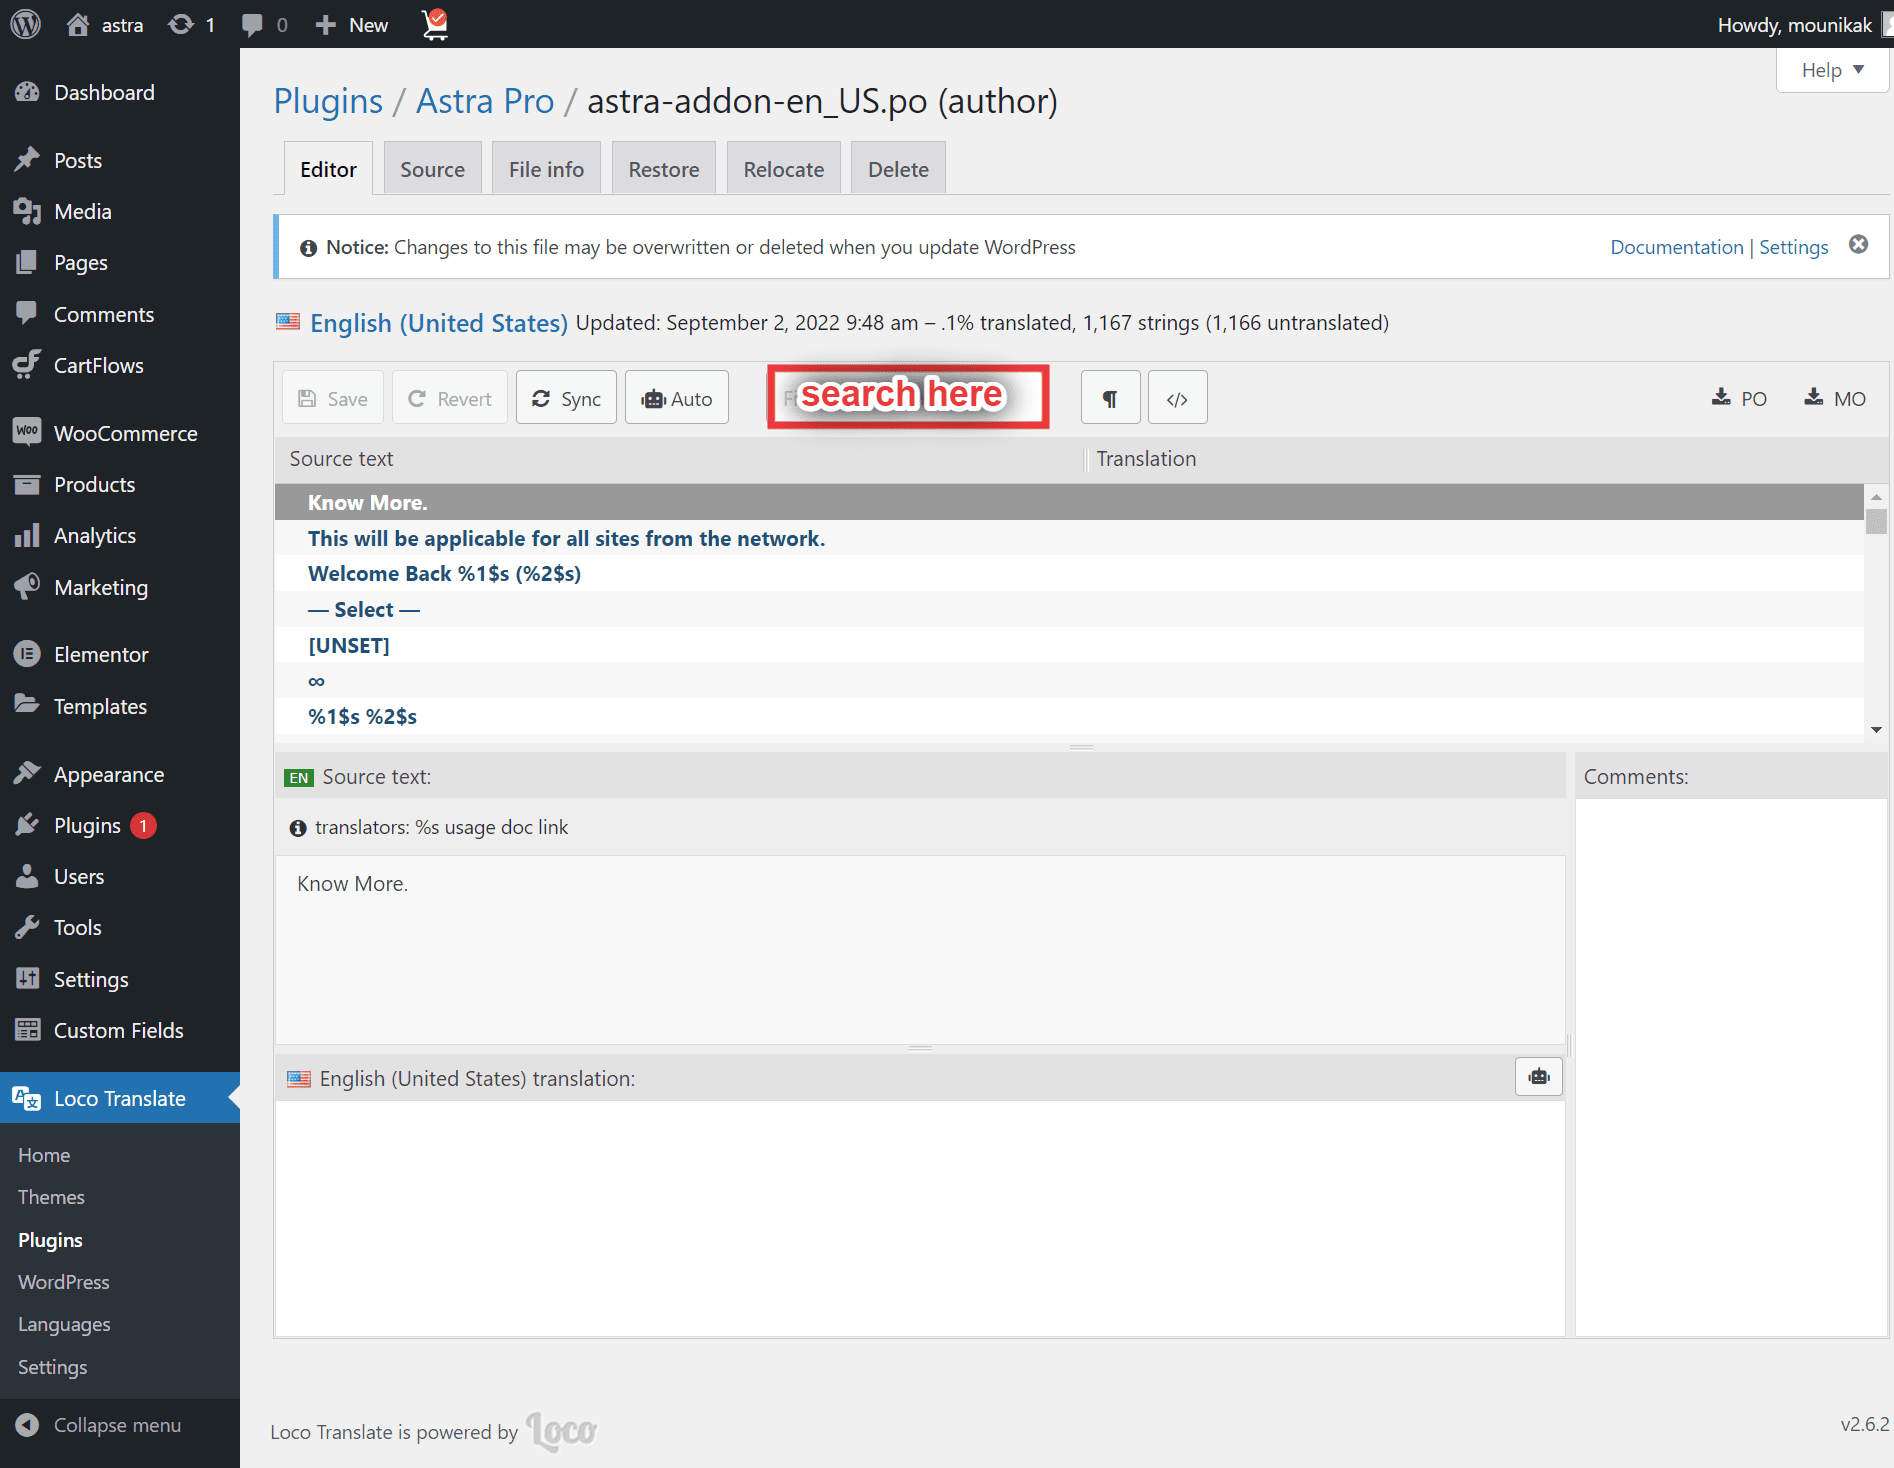Screen dimensions: 1894x1468
Task: Open comments from admin bar
Action: point(265,24)
